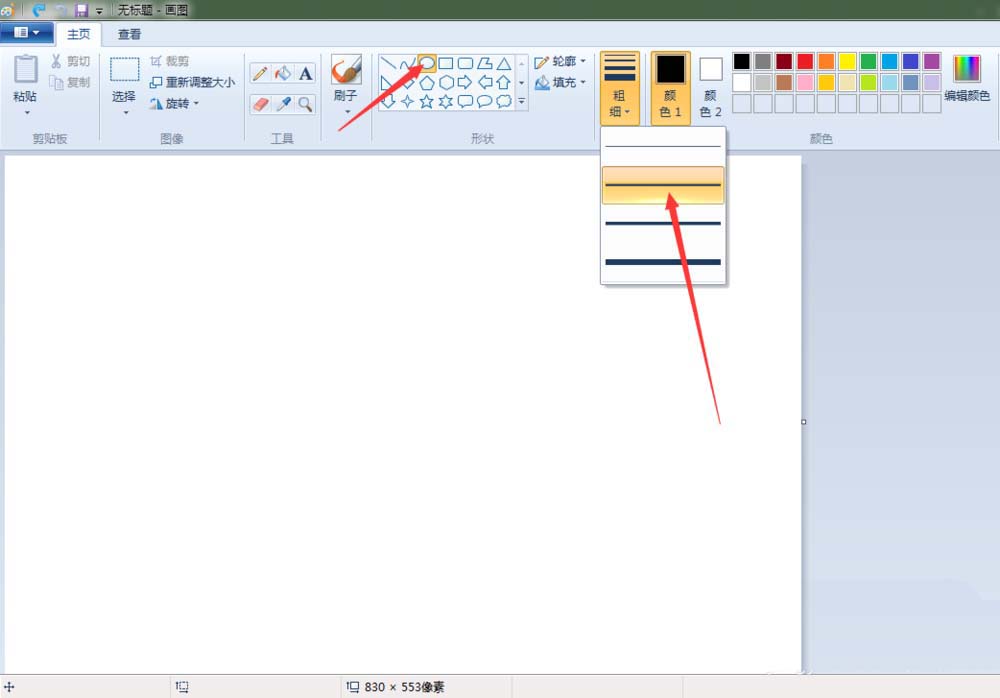Click the Redo arrow in title bar
This screenshot has height=698, width=1000.
tap(61, 10)
